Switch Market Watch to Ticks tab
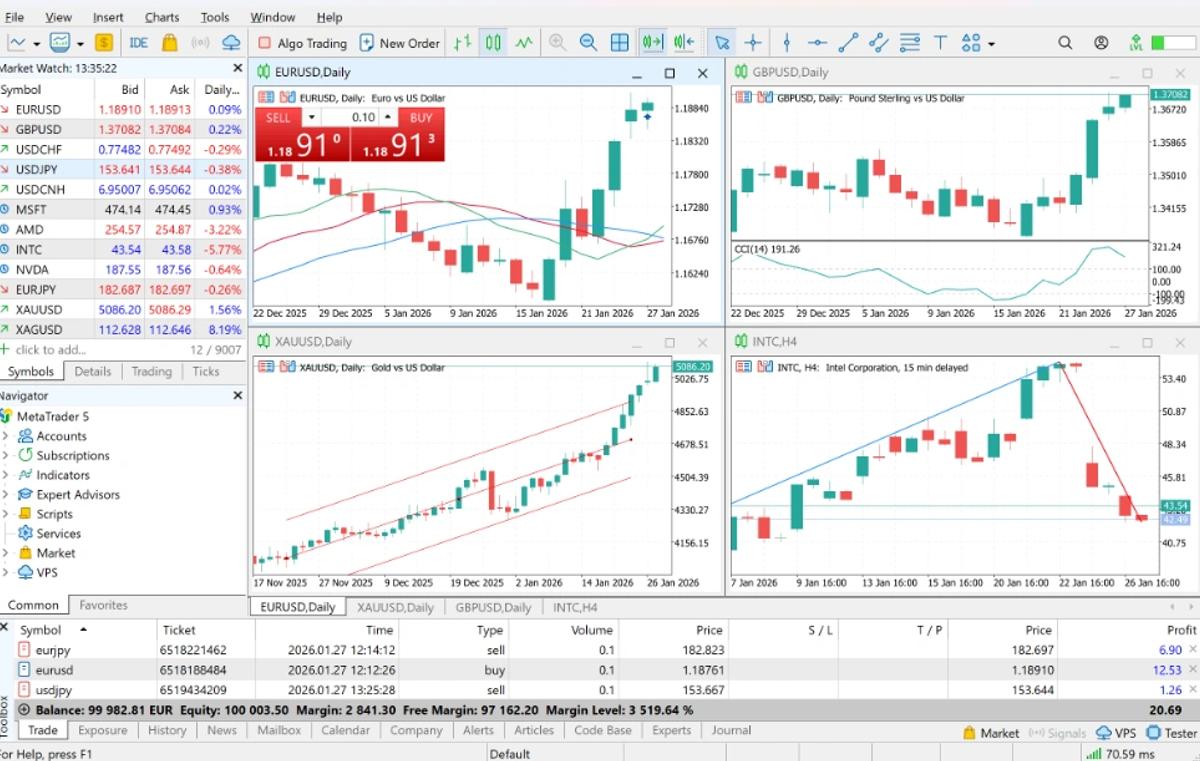The width and height of the screenshot is (1200, 761). 206,371
